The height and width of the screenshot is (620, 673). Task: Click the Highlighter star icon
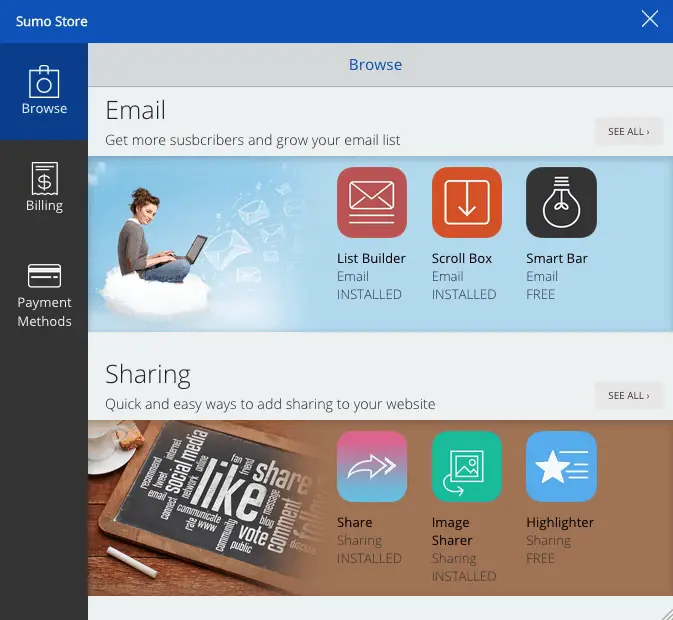click(561, 466)
